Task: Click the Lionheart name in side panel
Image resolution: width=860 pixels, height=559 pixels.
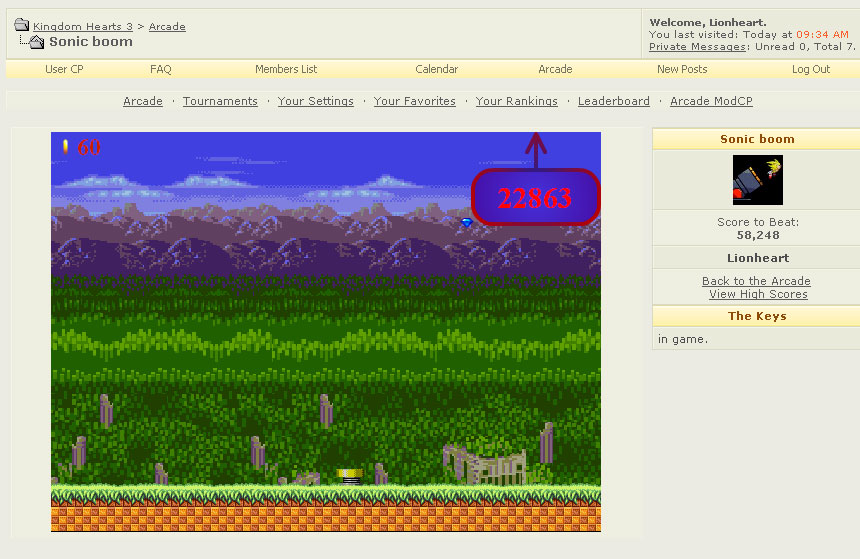Action: click(758, 258)
